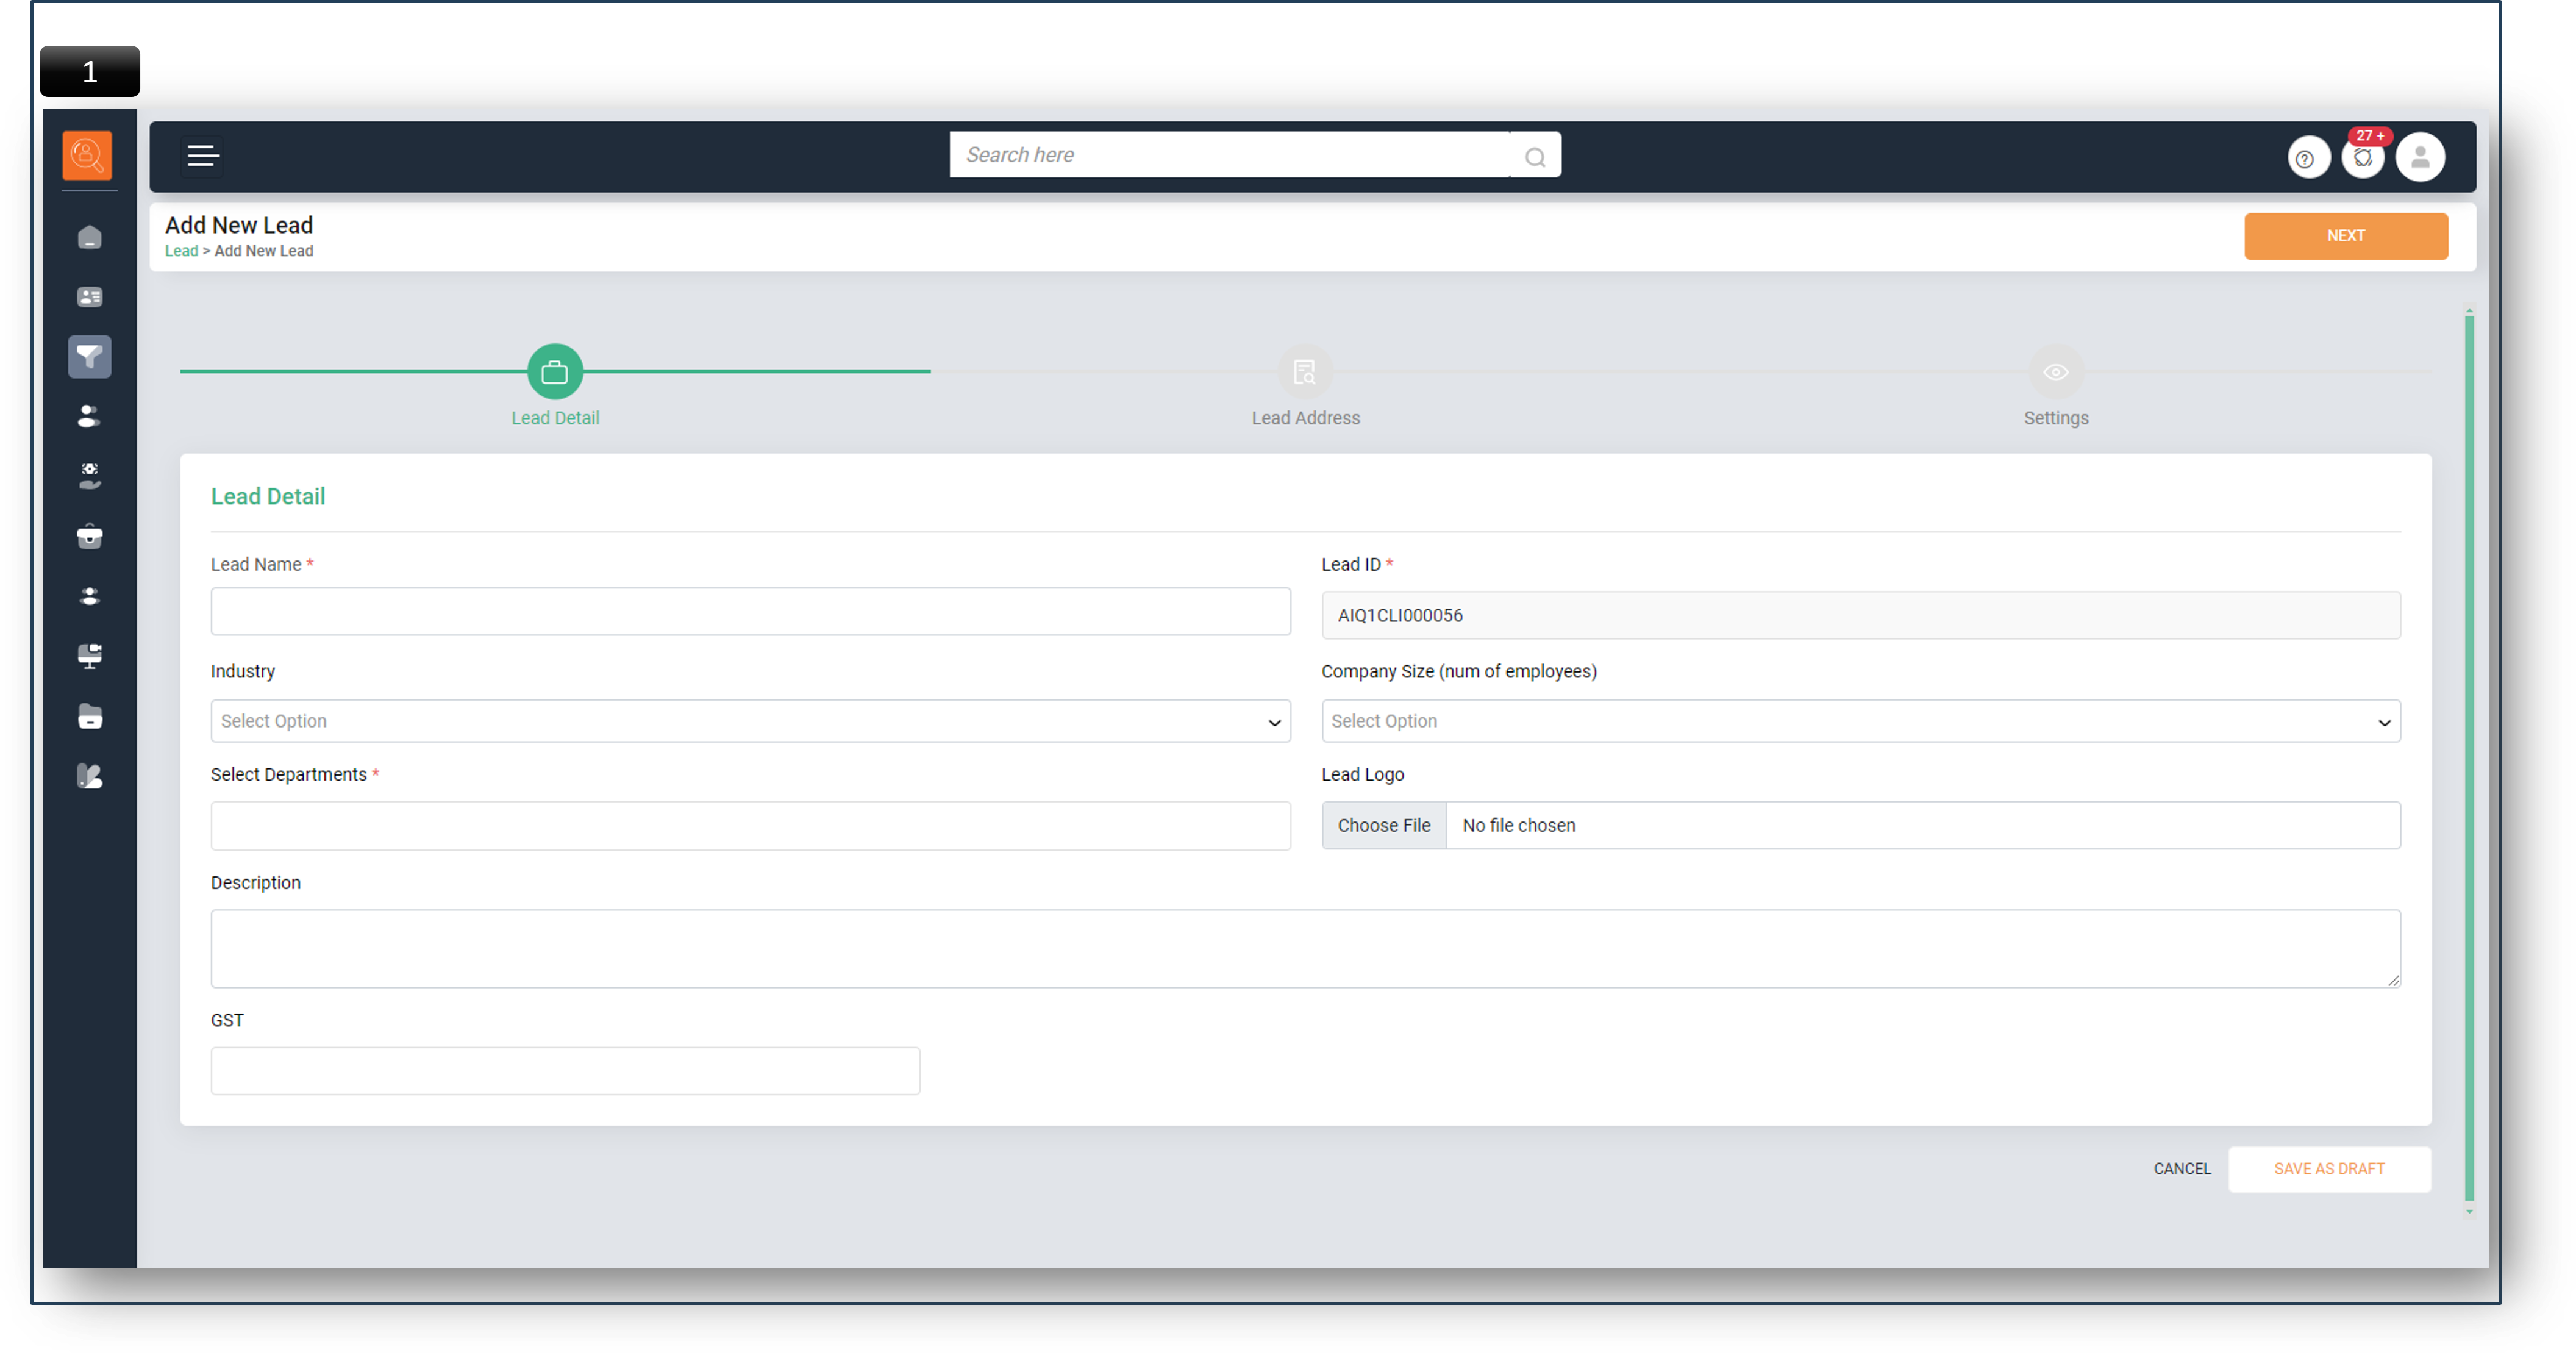Click the search magnifier icon
Image resolution: width=2576 pixels, height=1355 pixels.
(x=1535, y=157)
